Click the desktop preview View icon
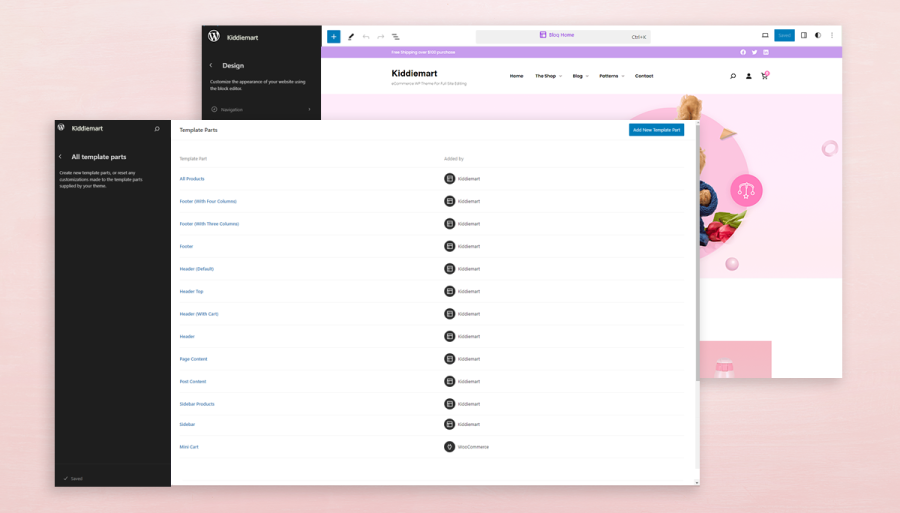This screenshot has height=513, width=900. pyautogui.click(x=765, y=36)
